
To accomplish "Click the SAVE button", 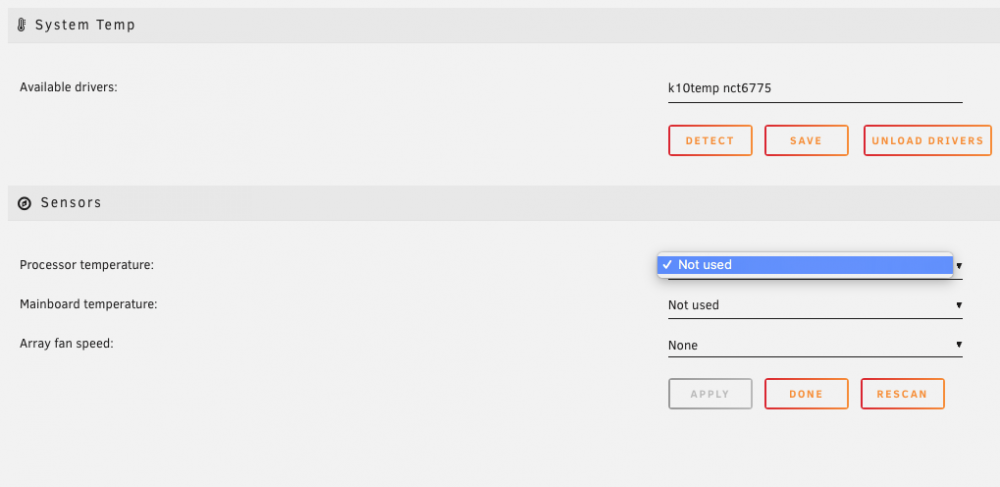I will (806, 141).
